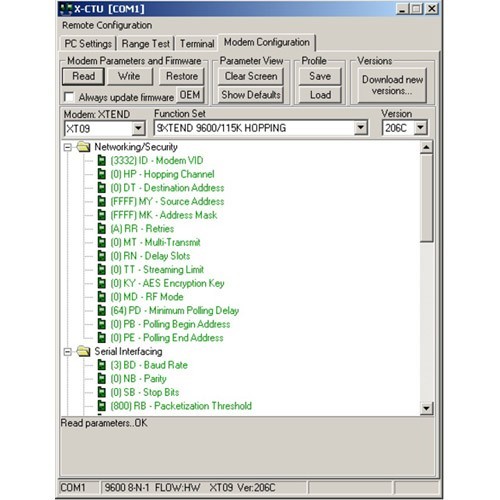Image resolution: width=500 pixels, height=500 pixels.
Task: Click the Networking/Security folder icon
Action: pos(83,147)
